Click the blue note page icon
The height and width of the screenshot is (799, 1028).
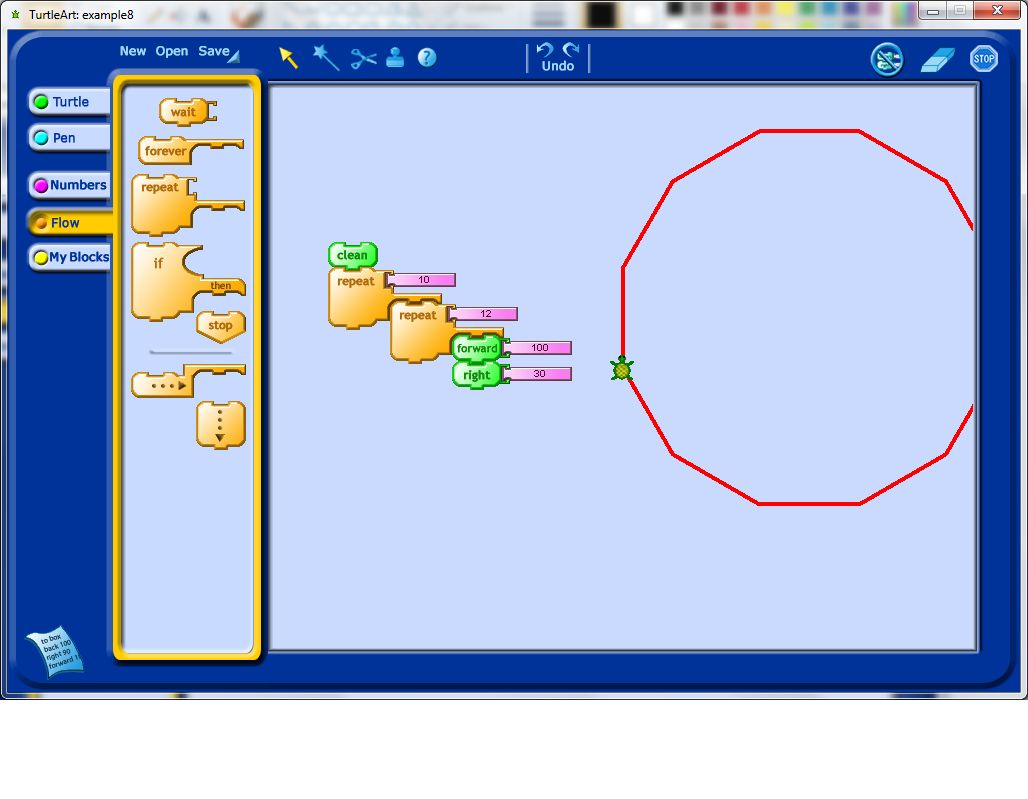tap(55, 652)
